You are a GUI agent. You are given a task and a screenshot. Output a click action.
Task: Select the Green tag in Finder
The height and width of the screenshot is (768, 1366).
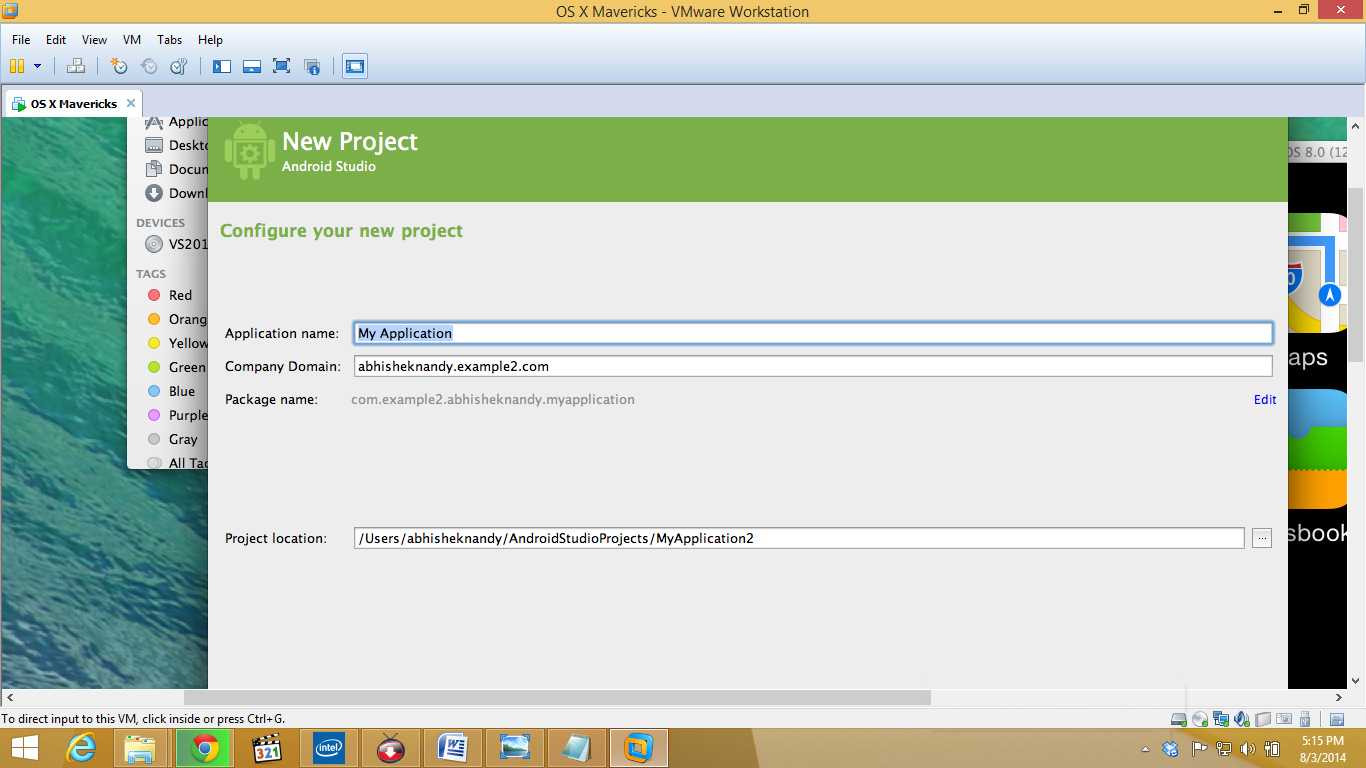[x=177, y=367]
